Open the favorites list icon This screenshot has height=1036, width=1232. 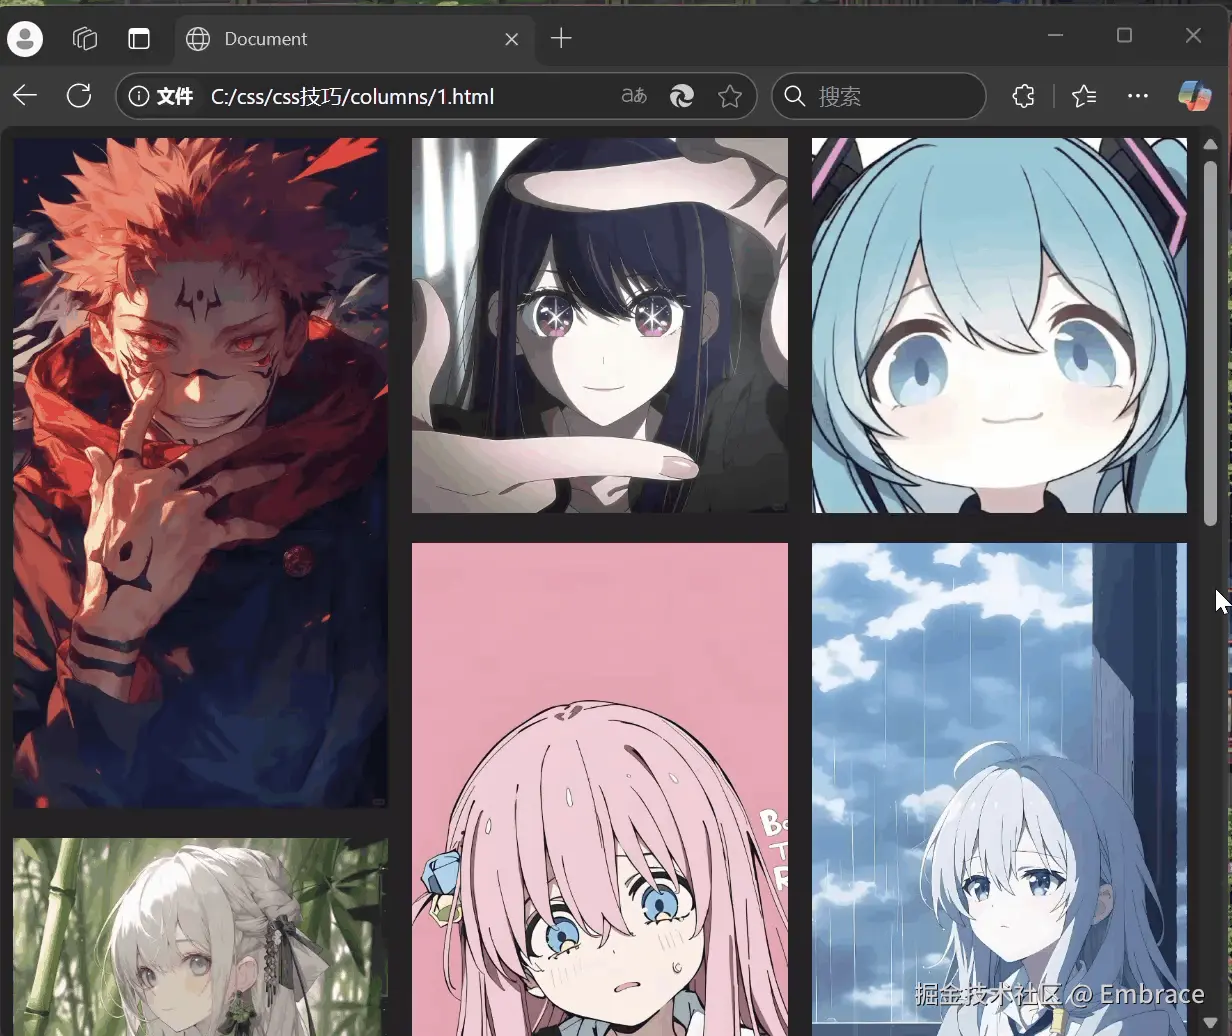pos(1084,96)
